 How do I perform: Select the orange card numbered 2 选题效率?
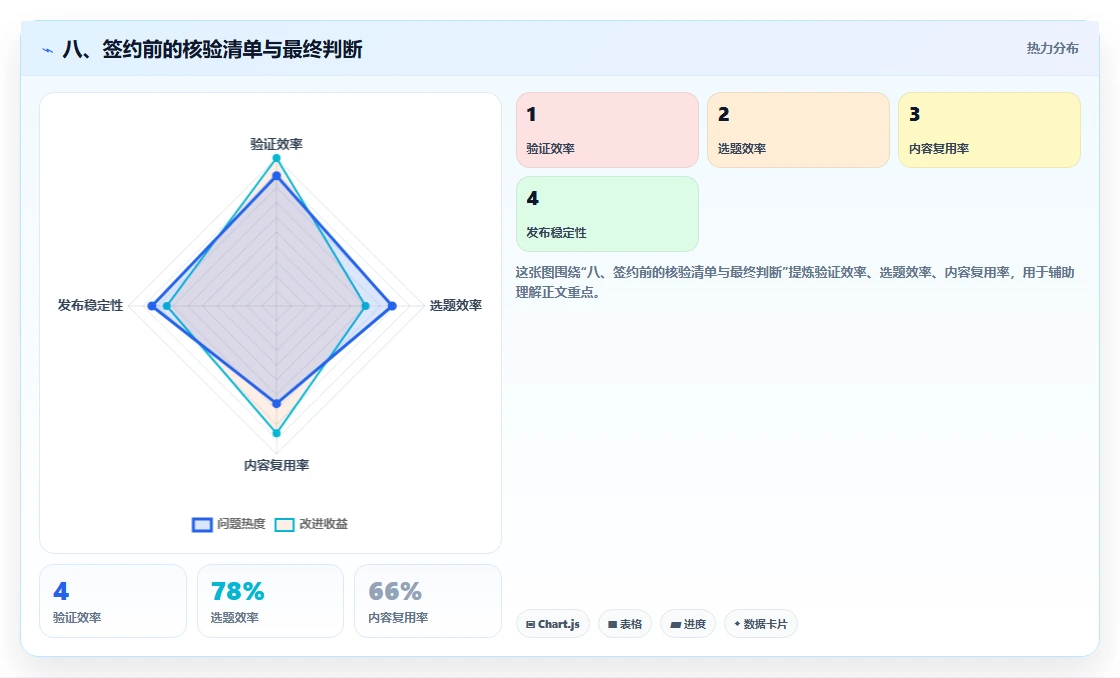pos(799,130)
